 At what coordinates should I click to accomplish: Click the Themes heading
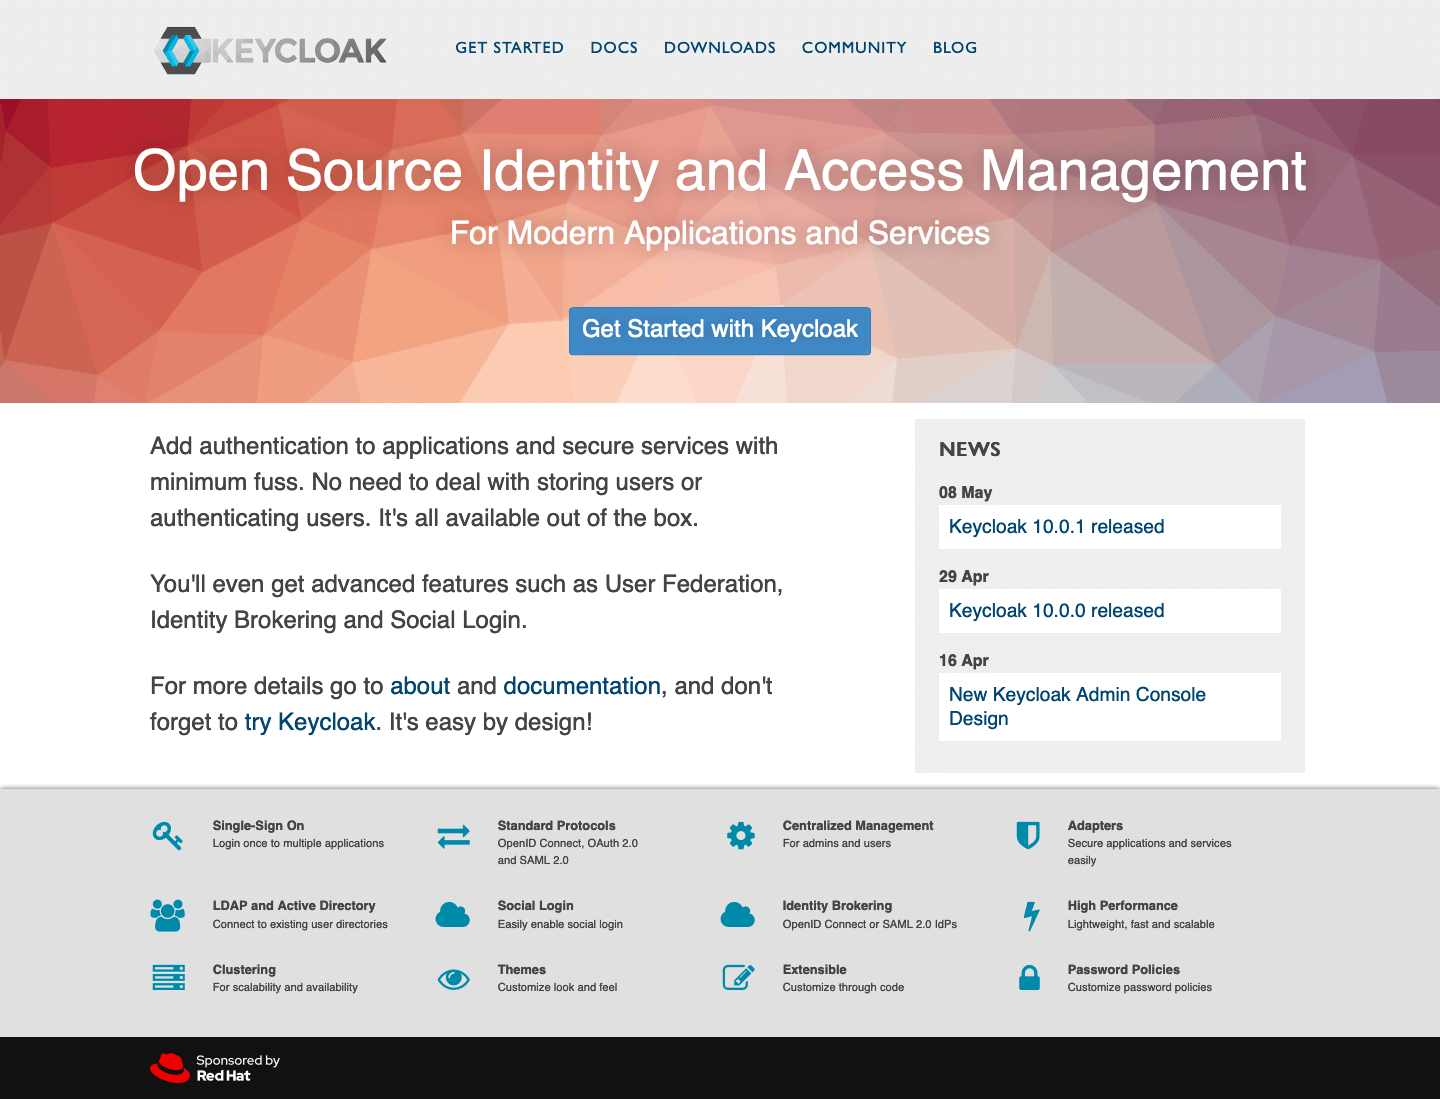click(521, 970)
